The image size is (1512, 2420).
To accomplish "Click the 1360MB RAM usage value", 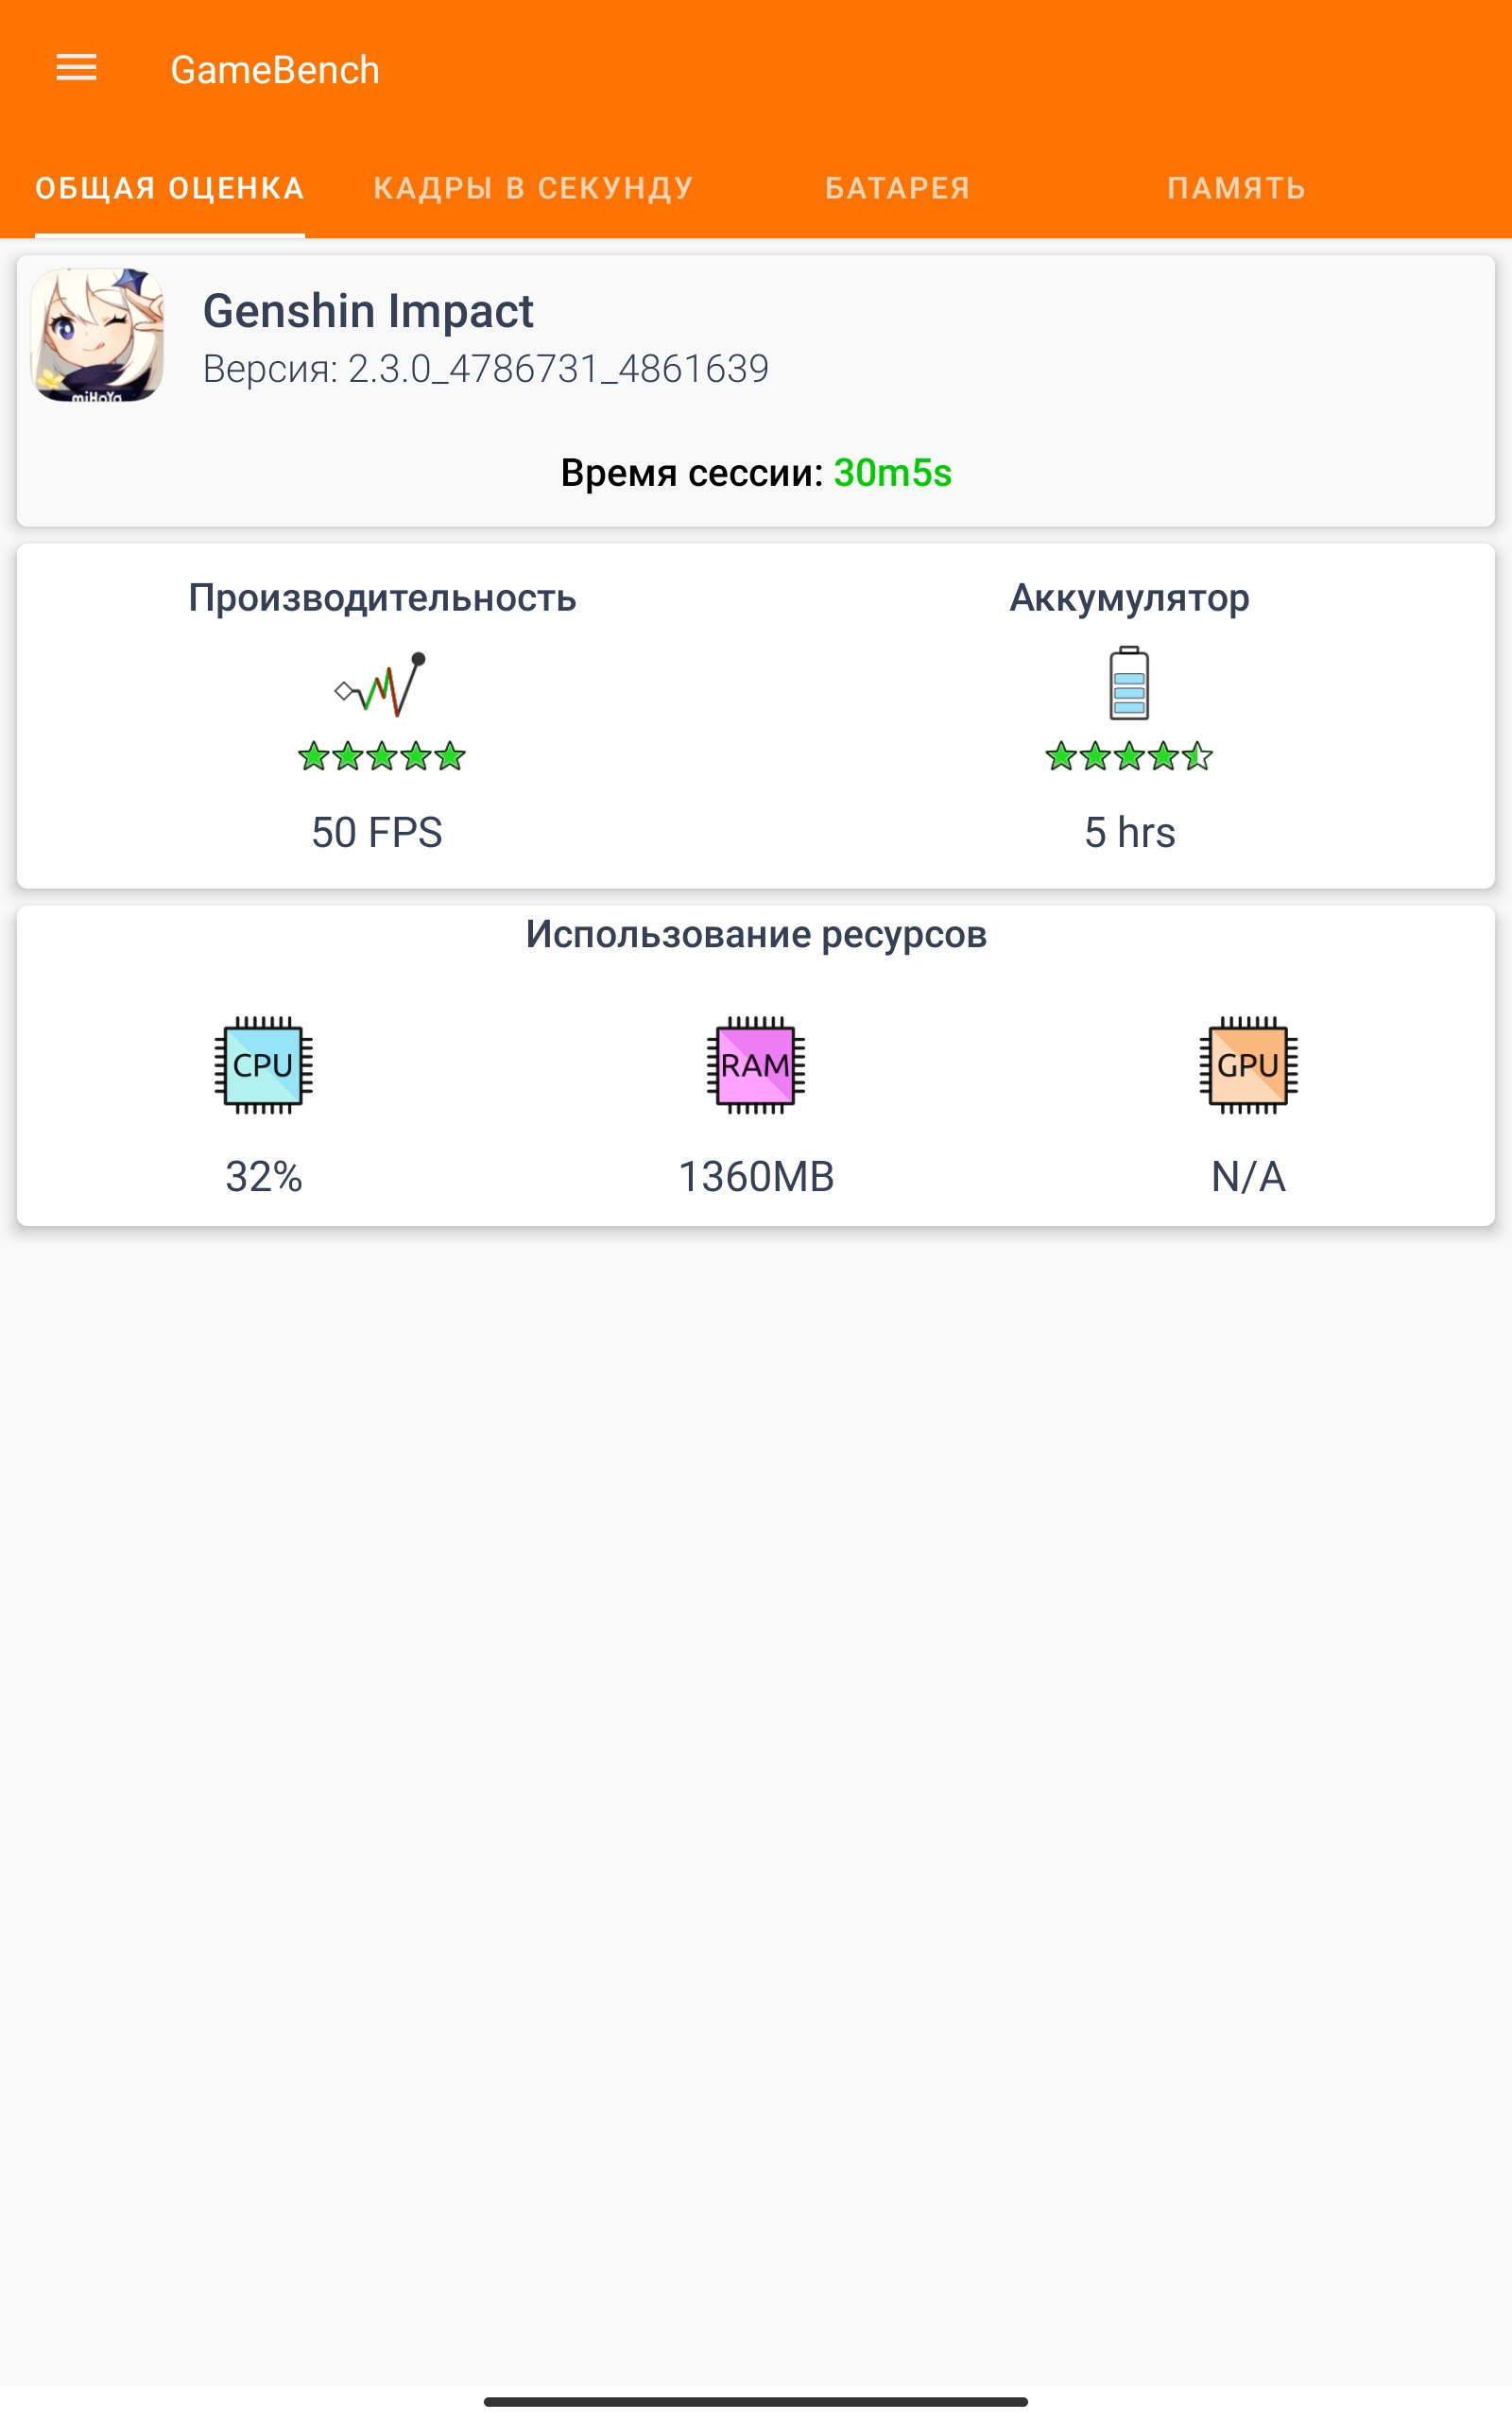I will click(x=756, y=1176).
